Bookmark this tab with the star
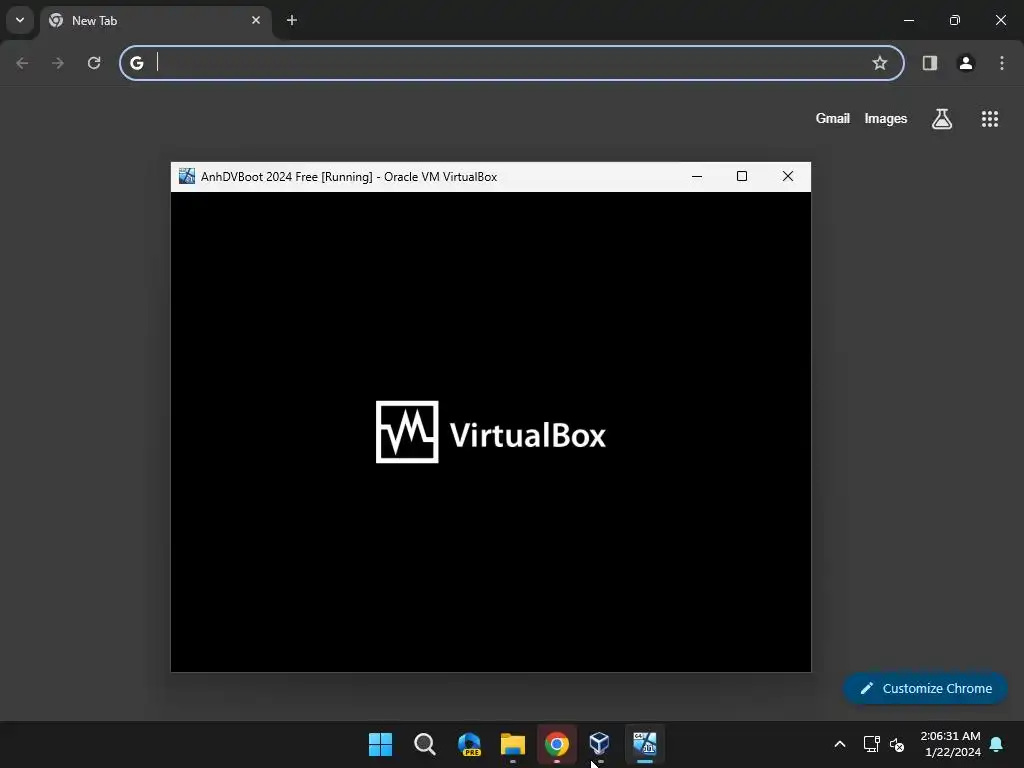 (880, 63)
